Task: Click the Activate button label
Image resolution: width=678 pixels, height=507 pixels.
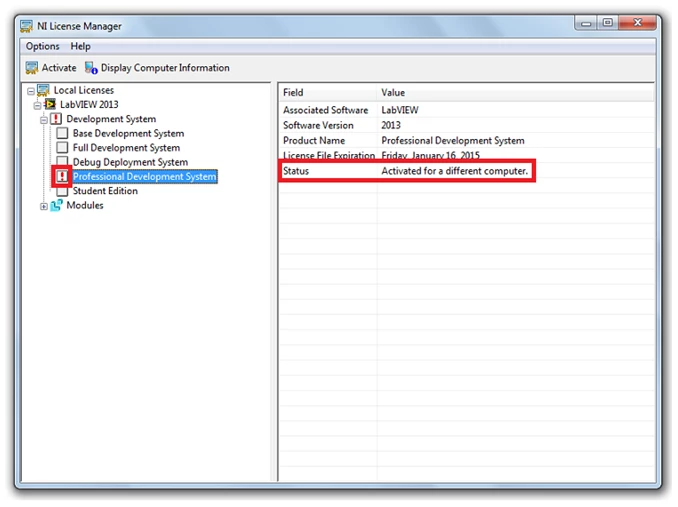Action: 59,68
